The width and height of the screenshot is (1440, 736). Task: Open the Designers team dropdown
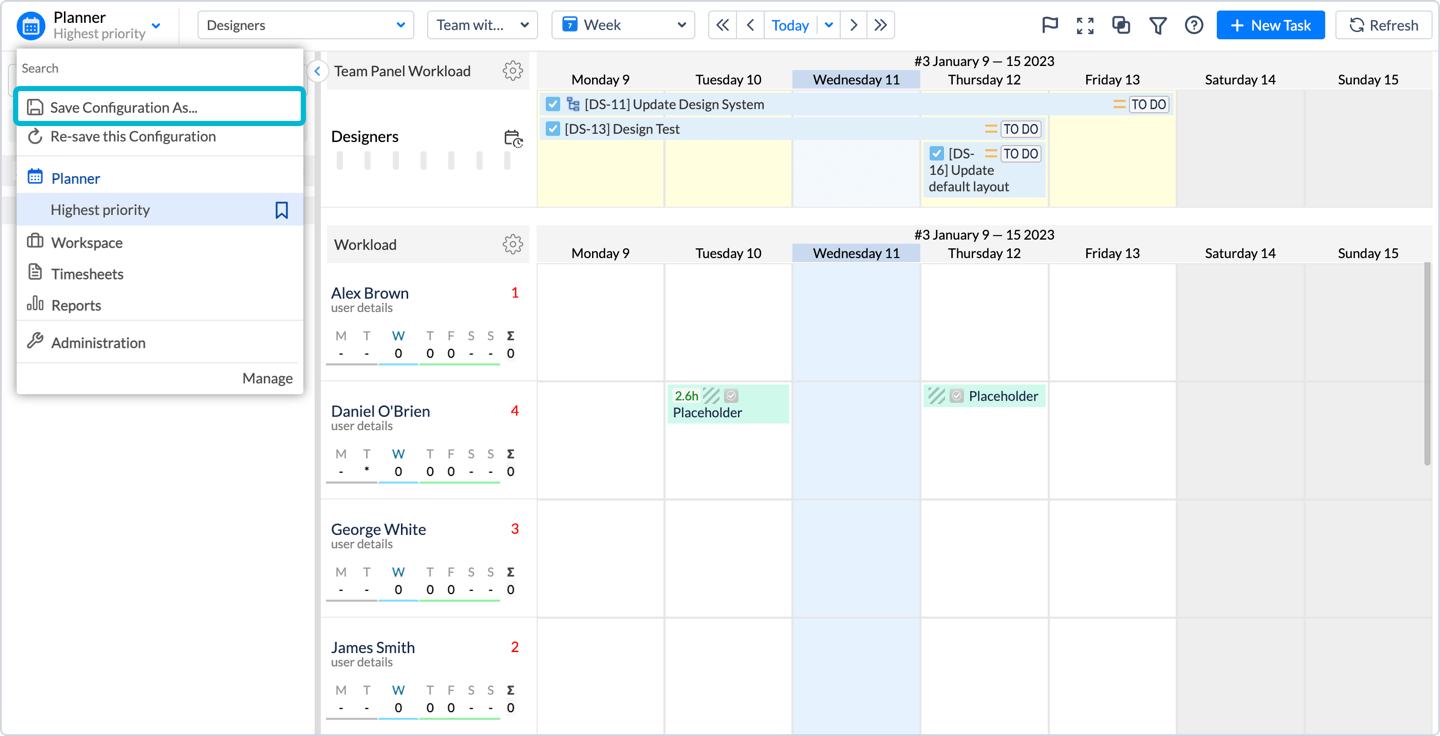(x=305, y=25)
